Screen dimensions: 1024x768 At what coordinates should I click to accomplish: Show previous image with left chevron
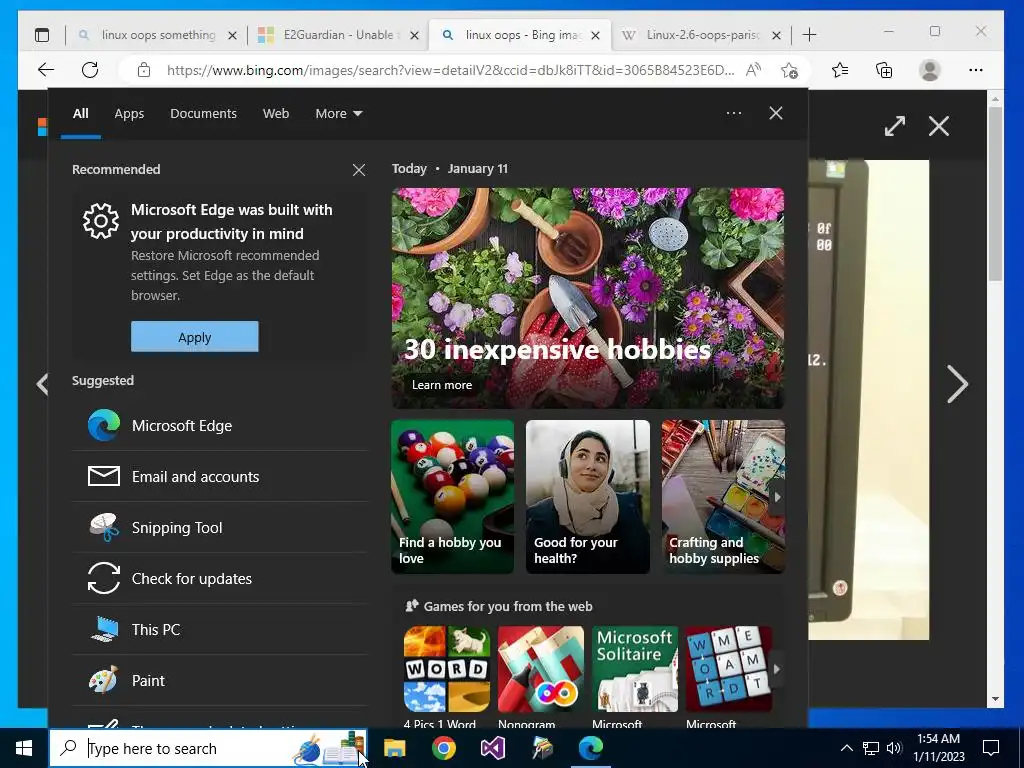pyautogui.click(x=42, y=384)
